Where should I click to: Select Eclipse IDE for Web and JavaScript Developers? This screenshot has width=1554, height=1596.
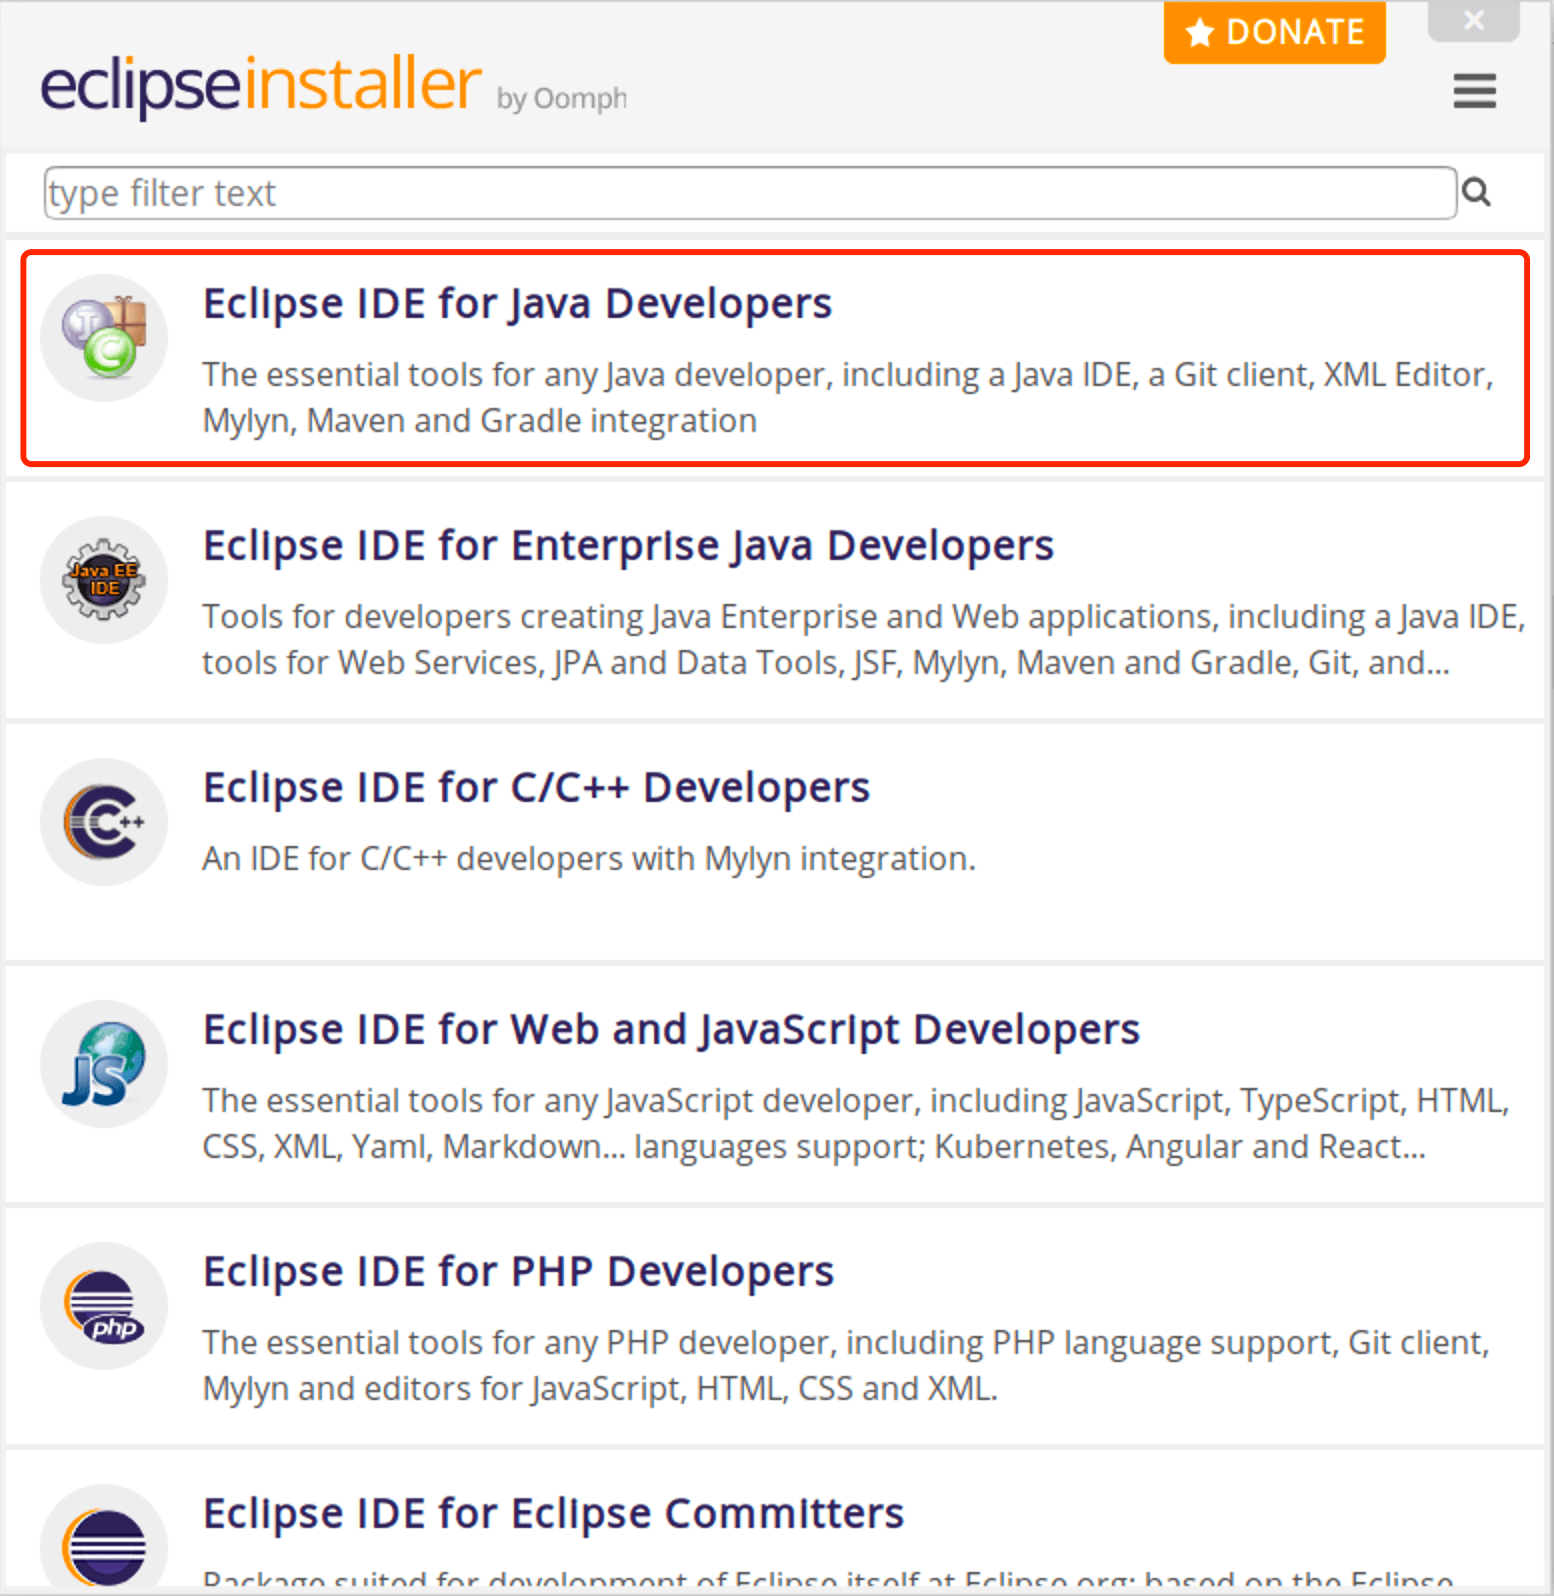775,1084
